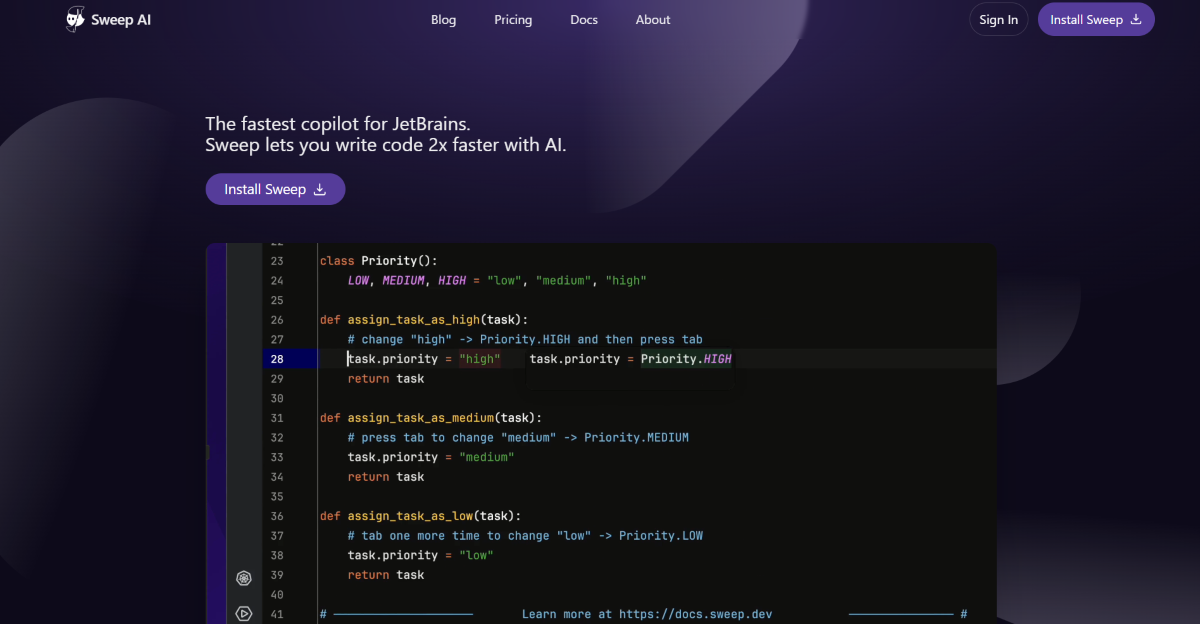Click the "Install Sweep" label below the headline
Viewport: 1200px width, 624px height.
click(x=264, y=190)
